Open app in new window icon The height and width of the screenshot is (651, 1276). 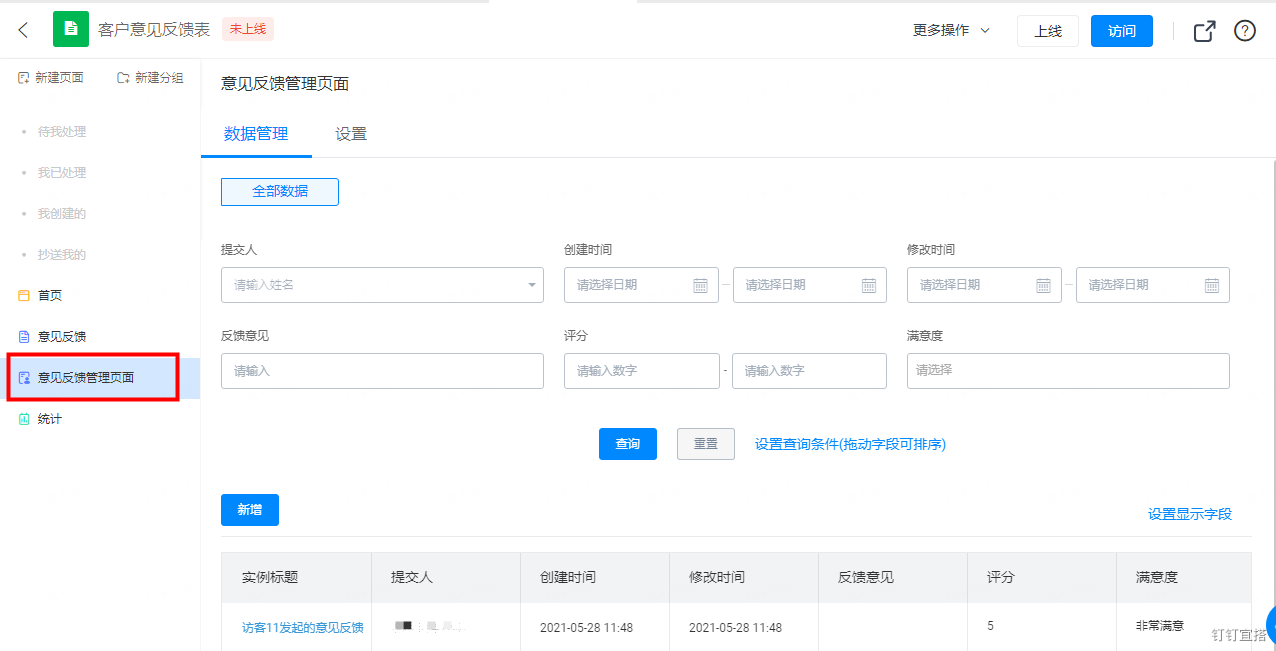click(1205, 31)
